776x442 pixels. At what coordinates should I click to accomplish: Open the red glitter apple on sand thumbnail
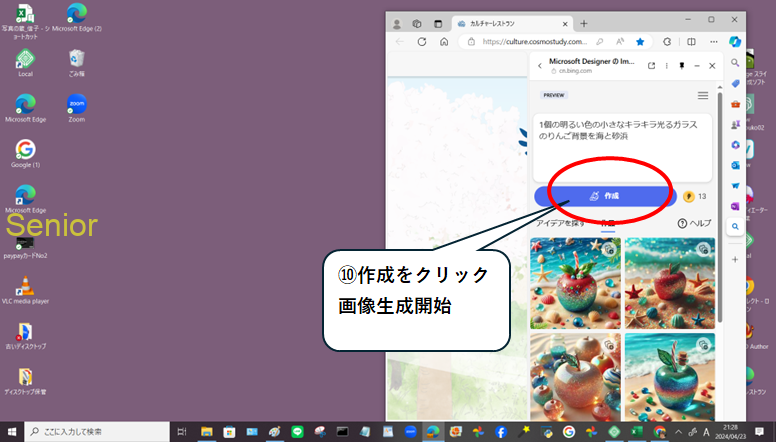[x=670, y=283]
